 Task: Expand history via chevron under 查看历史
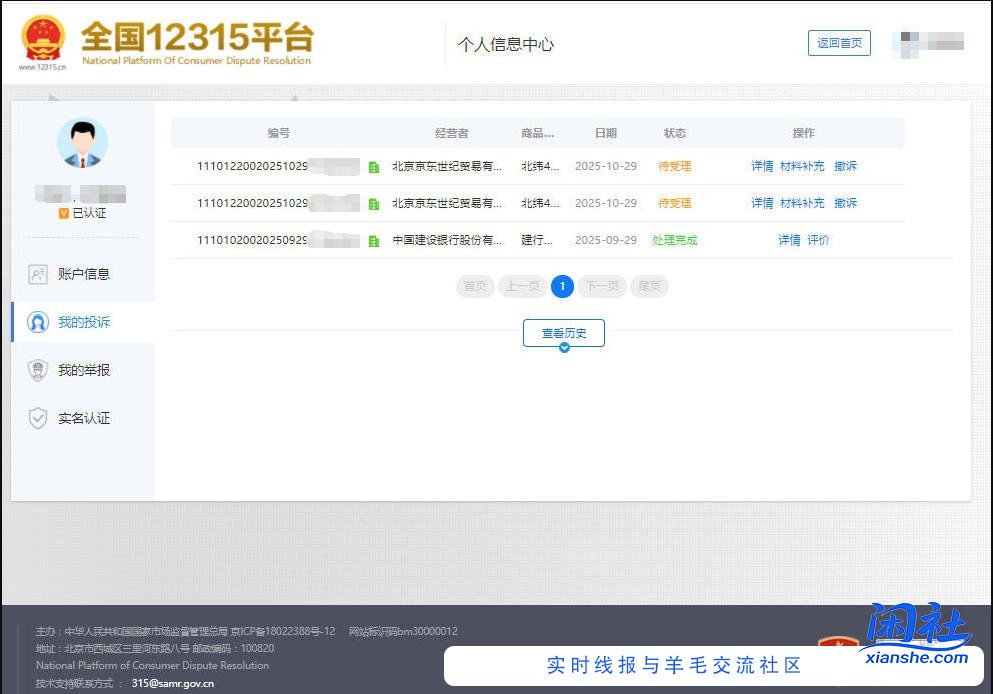(564, 347)
